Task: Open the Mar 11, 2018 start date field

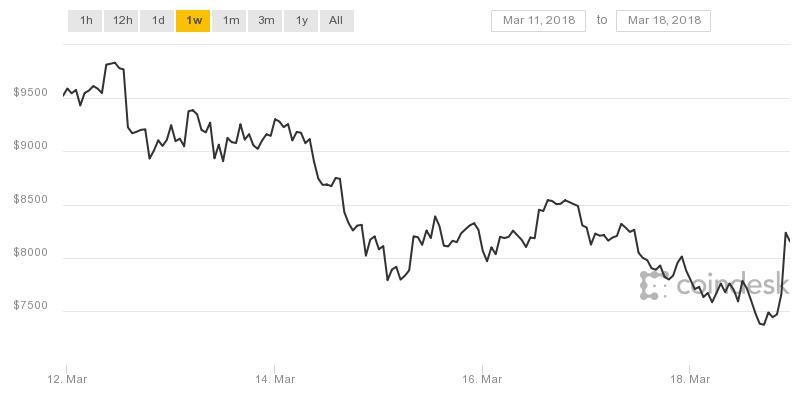Action: [538, 20]
